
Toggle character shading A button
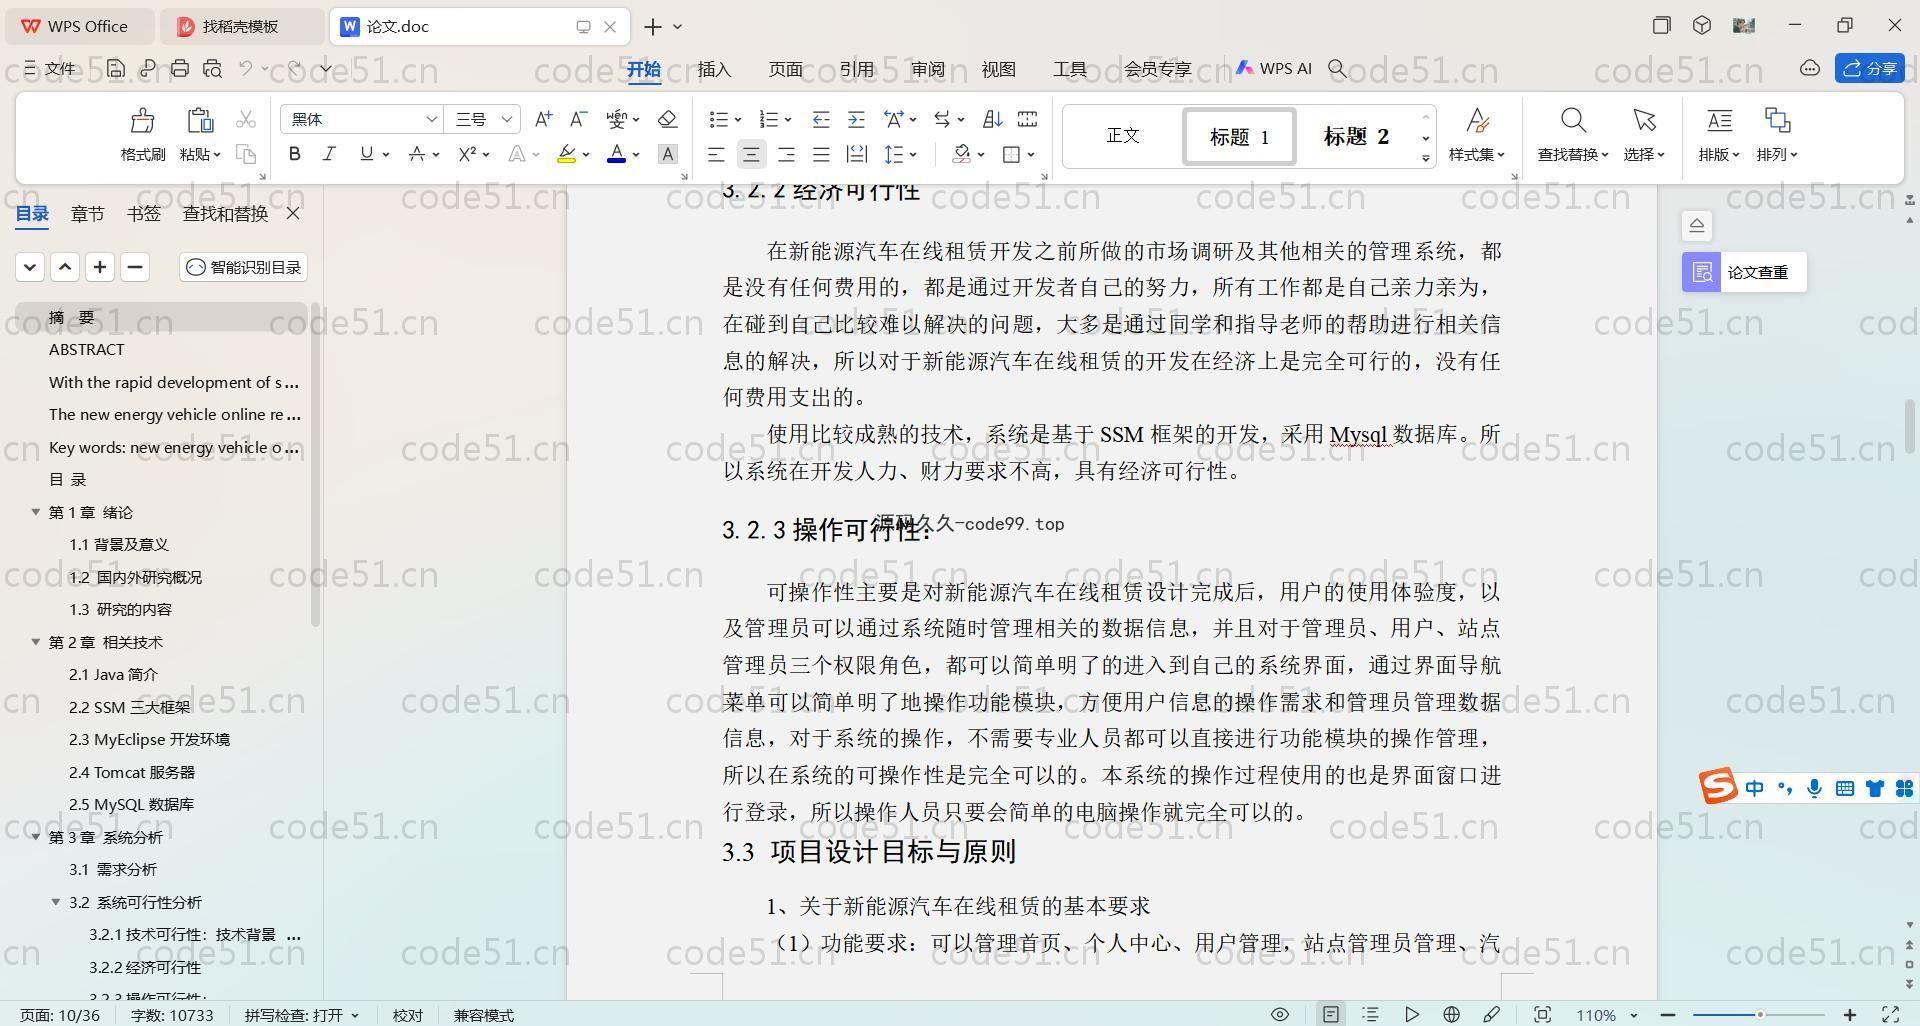tap(668, 154)
